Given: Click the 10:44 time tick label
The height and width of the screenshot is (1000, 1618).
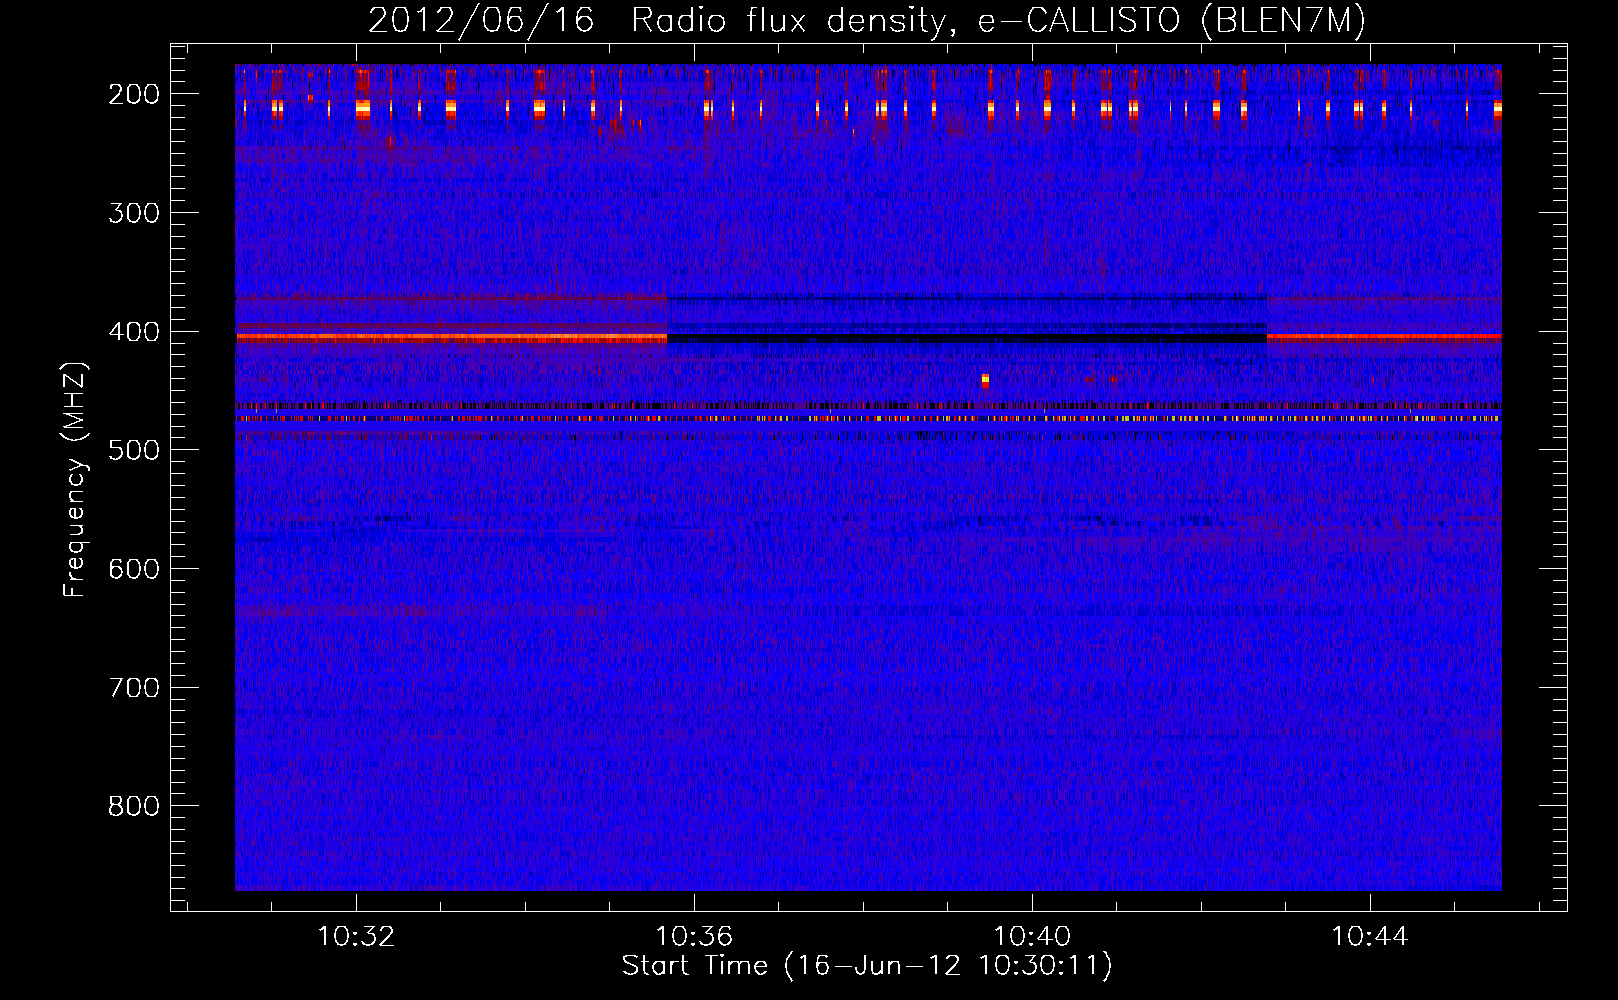Looking at the screenshot, I should pyautogui.click(x=1369, y=937).
